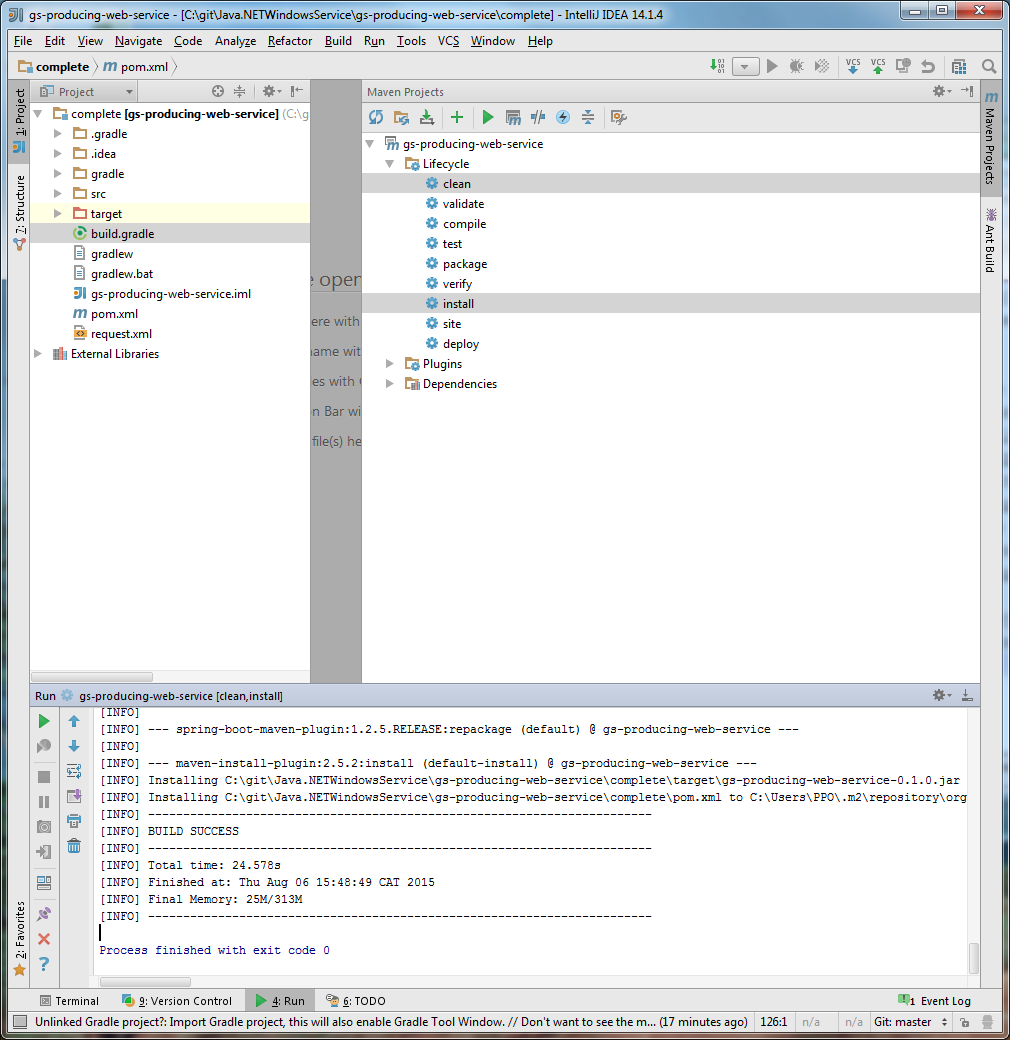
Task: Click Search Everywhere magnifier icon
Action: coord(989,66)
